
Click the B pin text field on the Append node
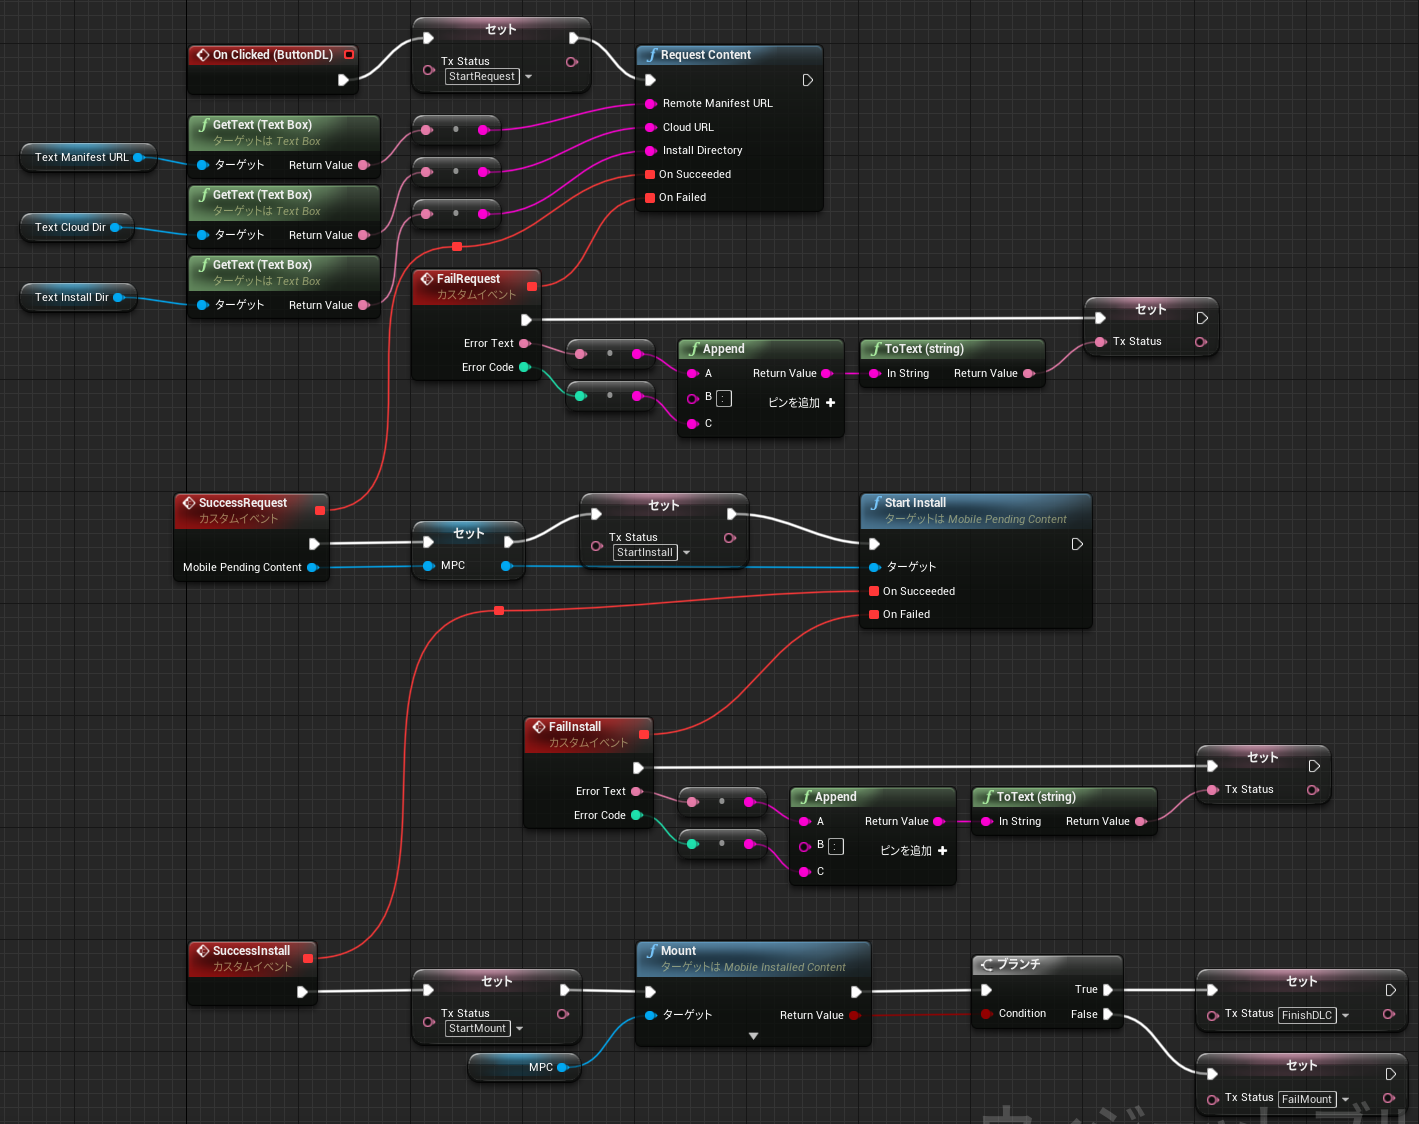click(723, 397)
